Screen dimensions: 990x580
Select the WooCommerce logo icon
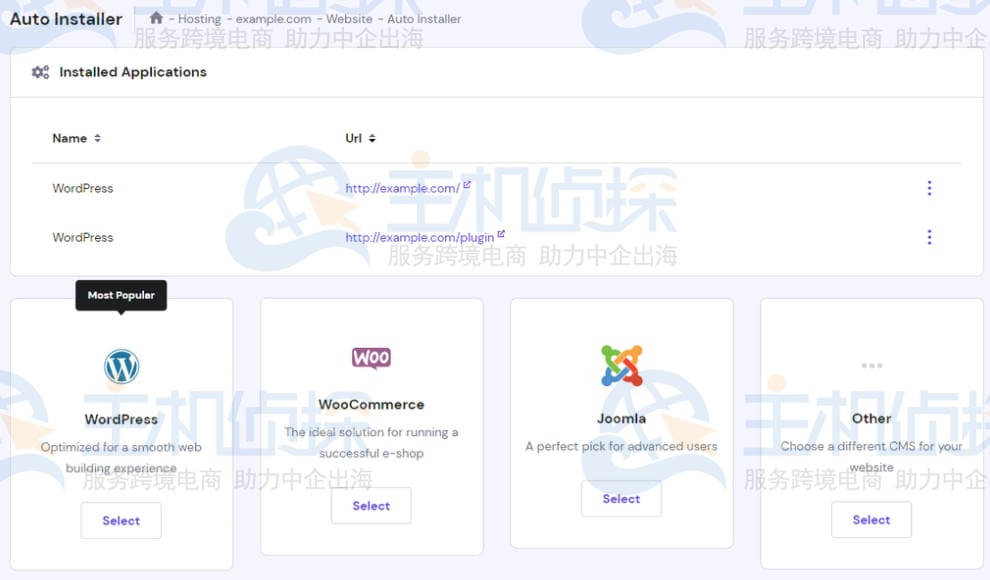pos(371,357)
